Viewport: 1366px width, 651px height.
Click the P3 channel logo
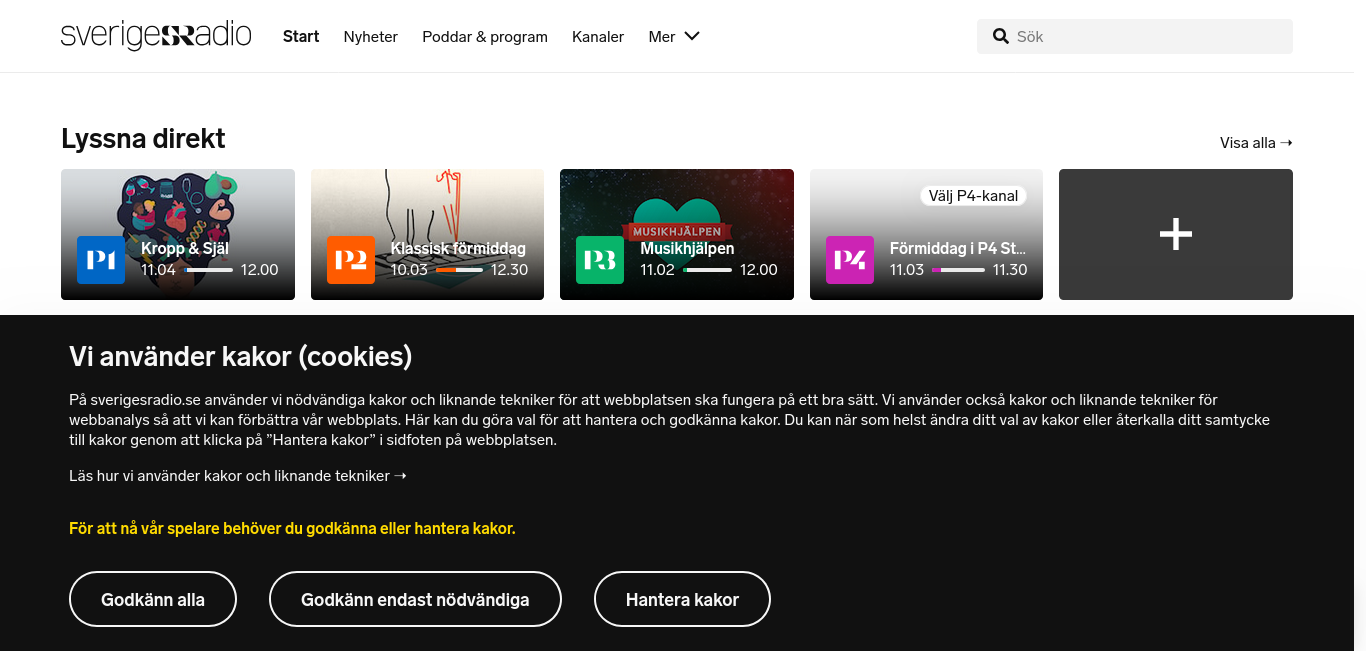point(600,260)
